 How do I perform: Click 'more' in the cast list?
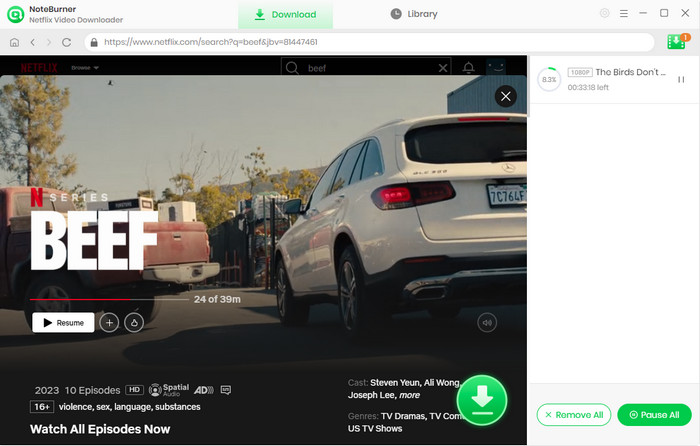(x=409, y=395)
